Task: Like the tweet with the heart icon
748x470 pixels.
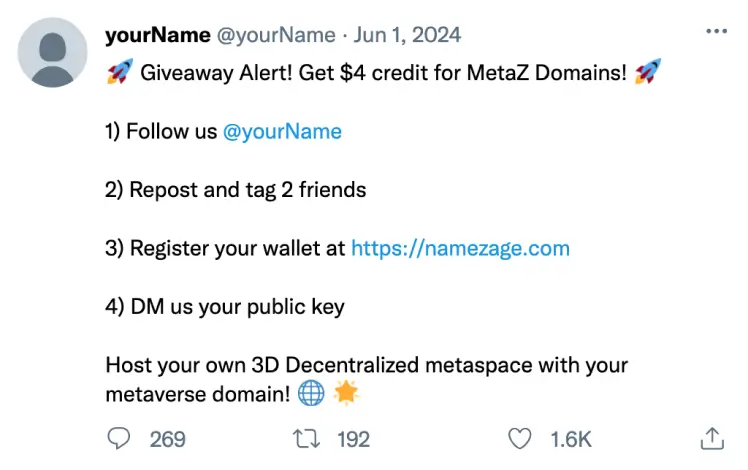Action: (519, 438)
